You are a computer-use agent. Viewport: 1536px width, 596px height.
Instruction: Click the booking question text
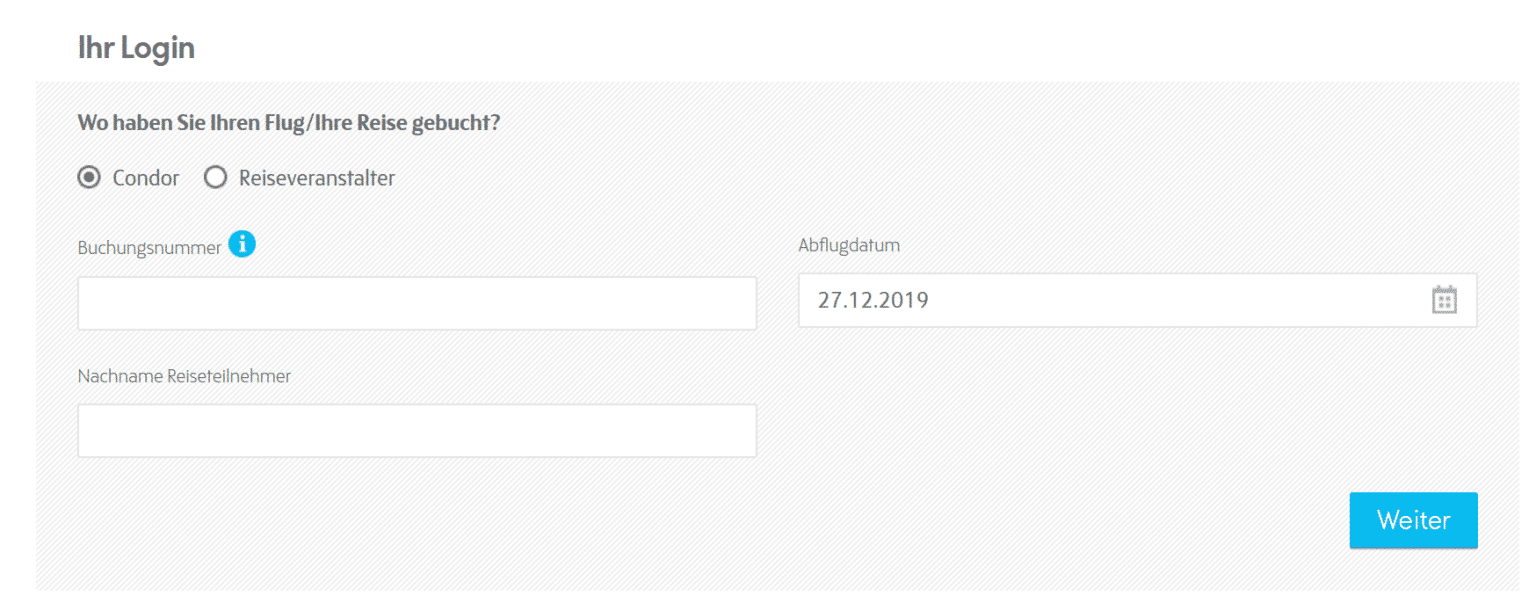coord(289,125)
